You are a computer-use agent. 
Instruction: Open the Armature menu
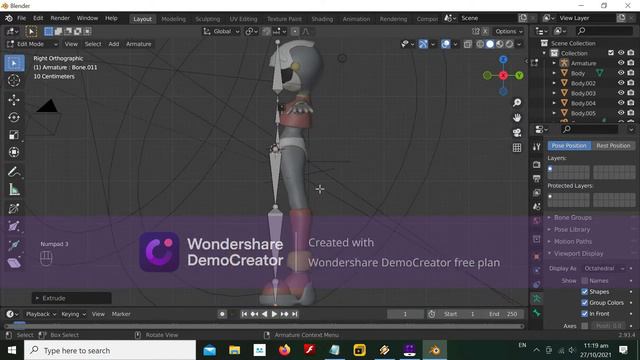[x=138, y=44]
